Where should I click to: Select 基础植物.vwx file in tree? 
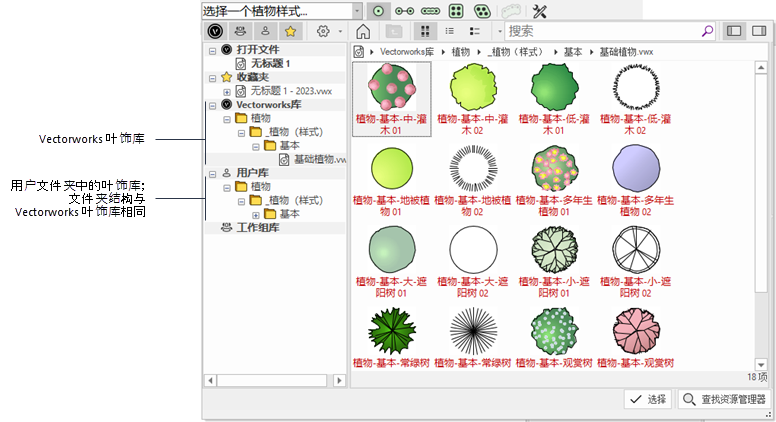320,159
